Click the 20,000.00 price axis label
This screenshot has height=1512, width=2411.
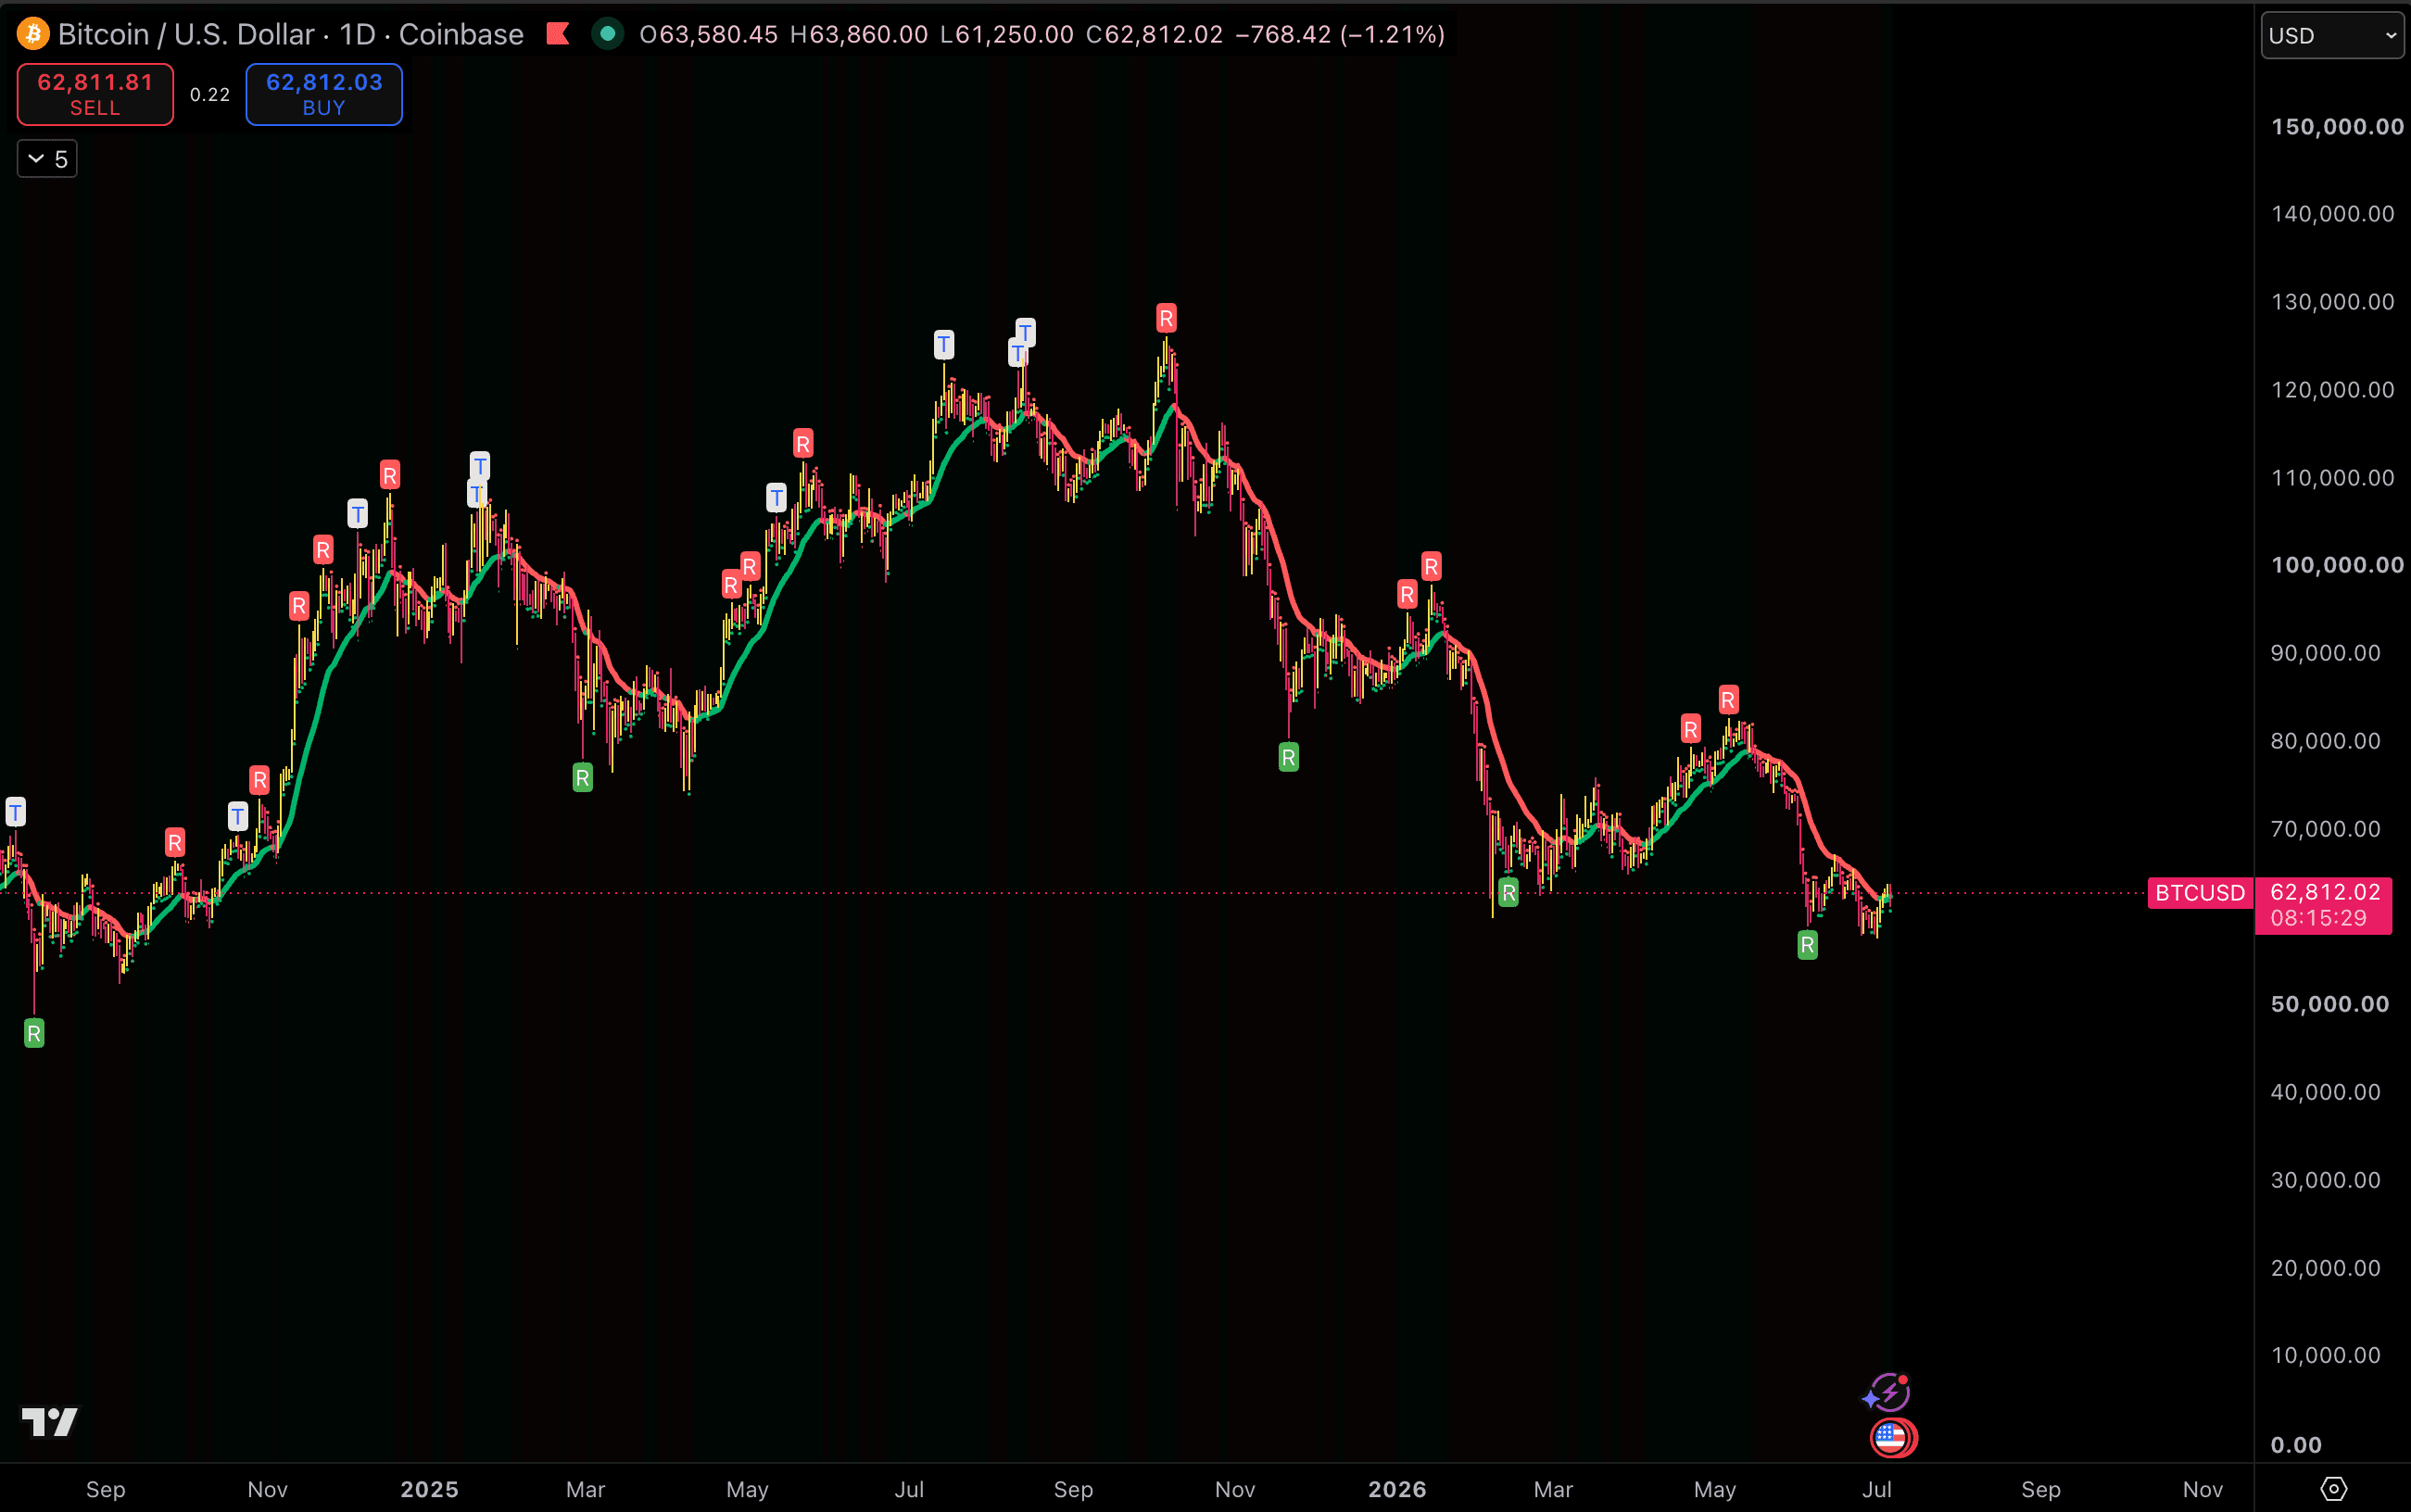tap(2325, 1267)
